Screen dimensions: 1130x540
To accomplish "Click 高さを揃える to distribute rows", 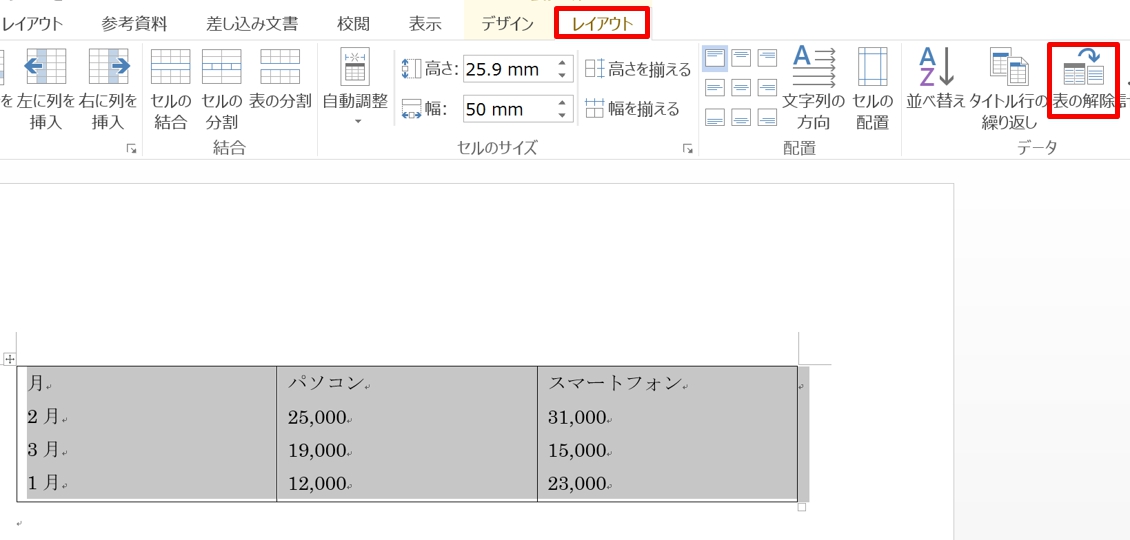I will coord(638,69).
